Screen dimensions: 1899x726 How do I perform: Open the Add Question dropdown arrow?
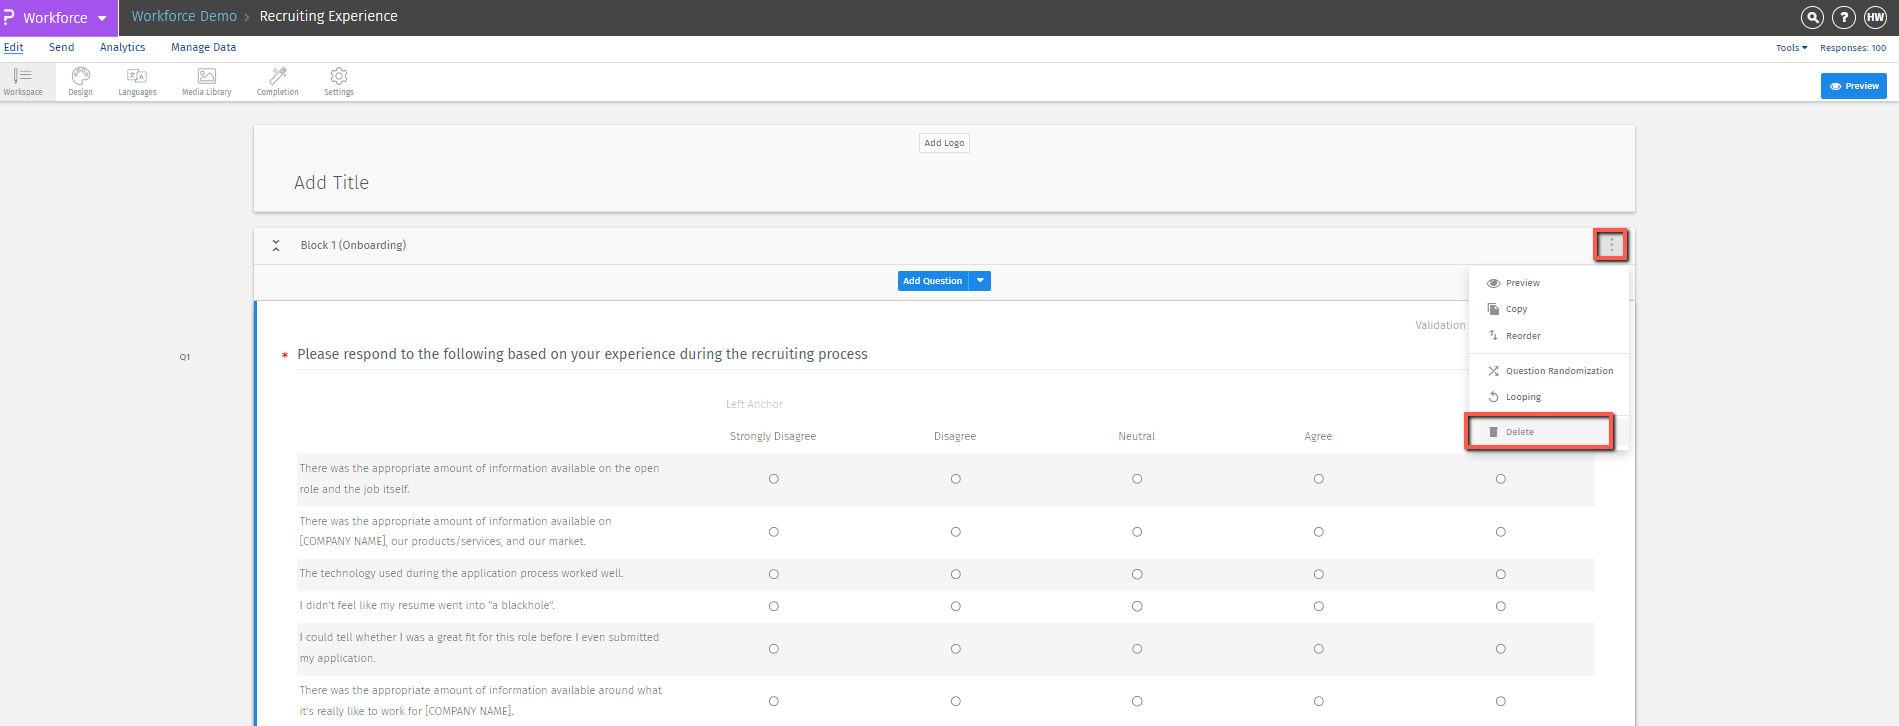pos(980,281)
